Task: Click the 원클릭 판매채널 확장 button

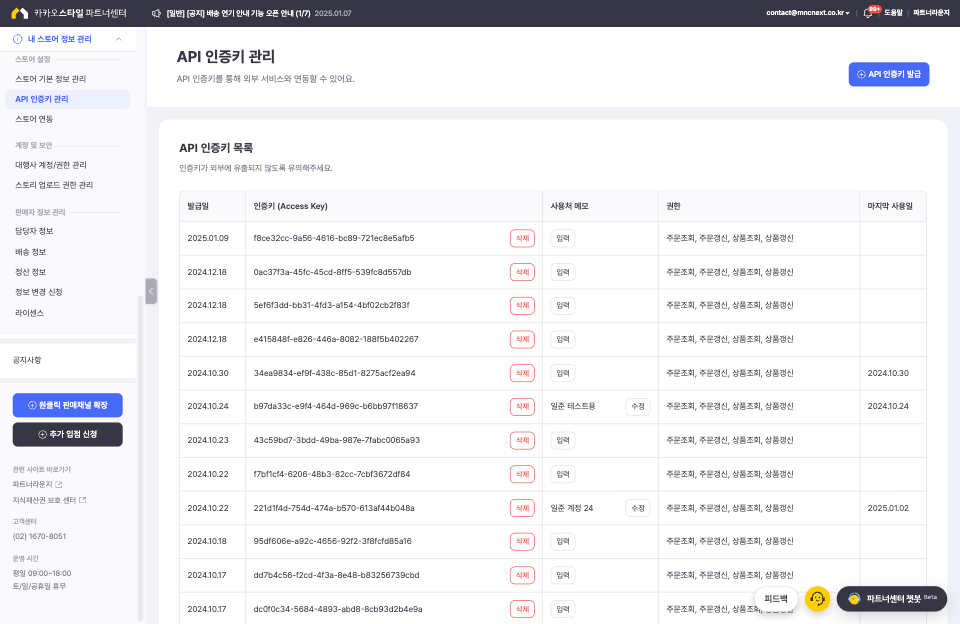Action: click(x=67, y=405)
